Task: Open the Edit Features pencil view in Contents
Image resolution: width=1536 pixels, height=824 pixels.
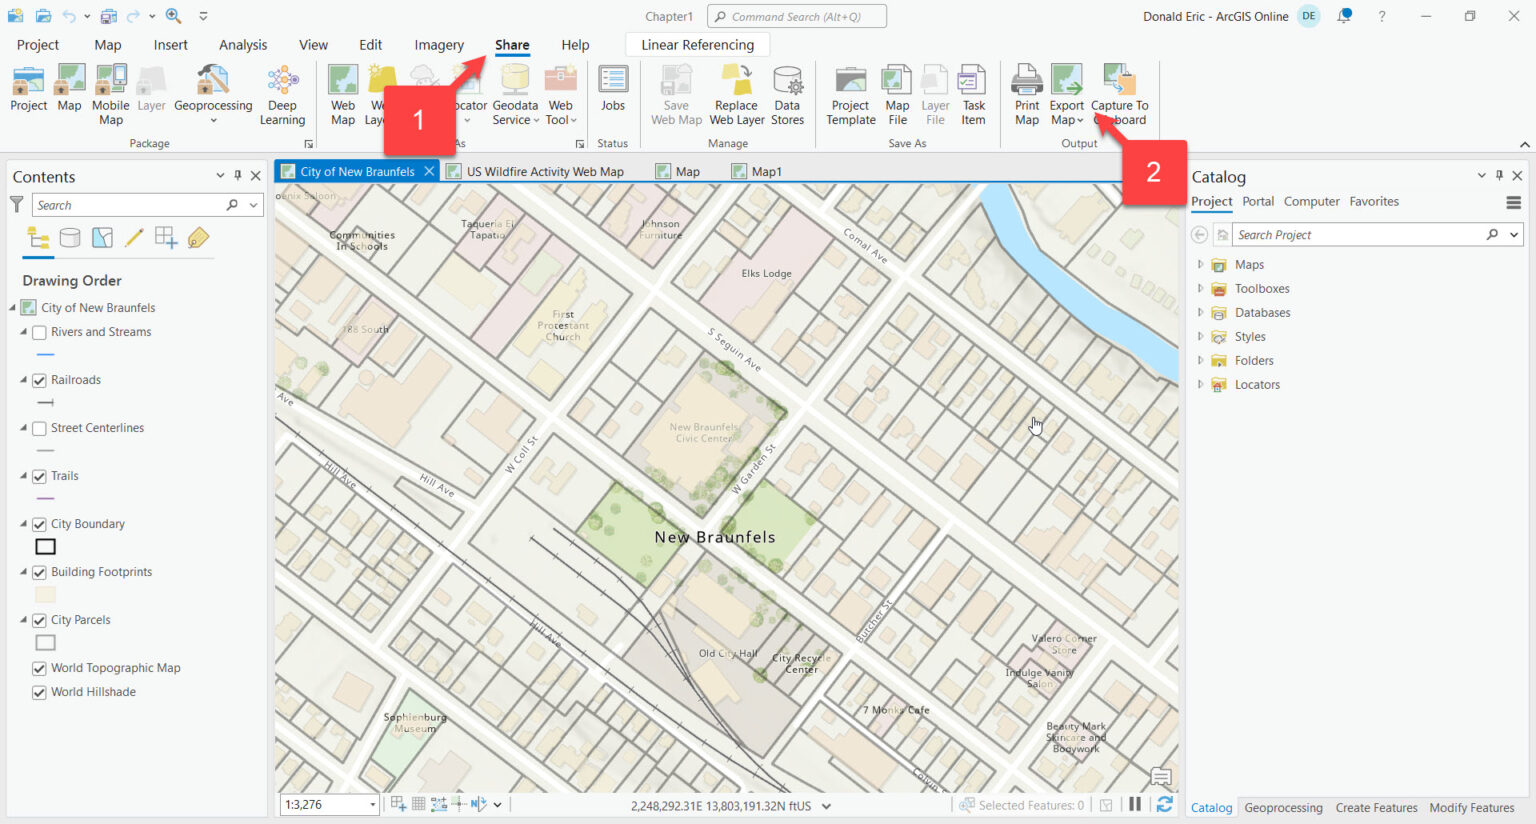Action: [134, 237]
